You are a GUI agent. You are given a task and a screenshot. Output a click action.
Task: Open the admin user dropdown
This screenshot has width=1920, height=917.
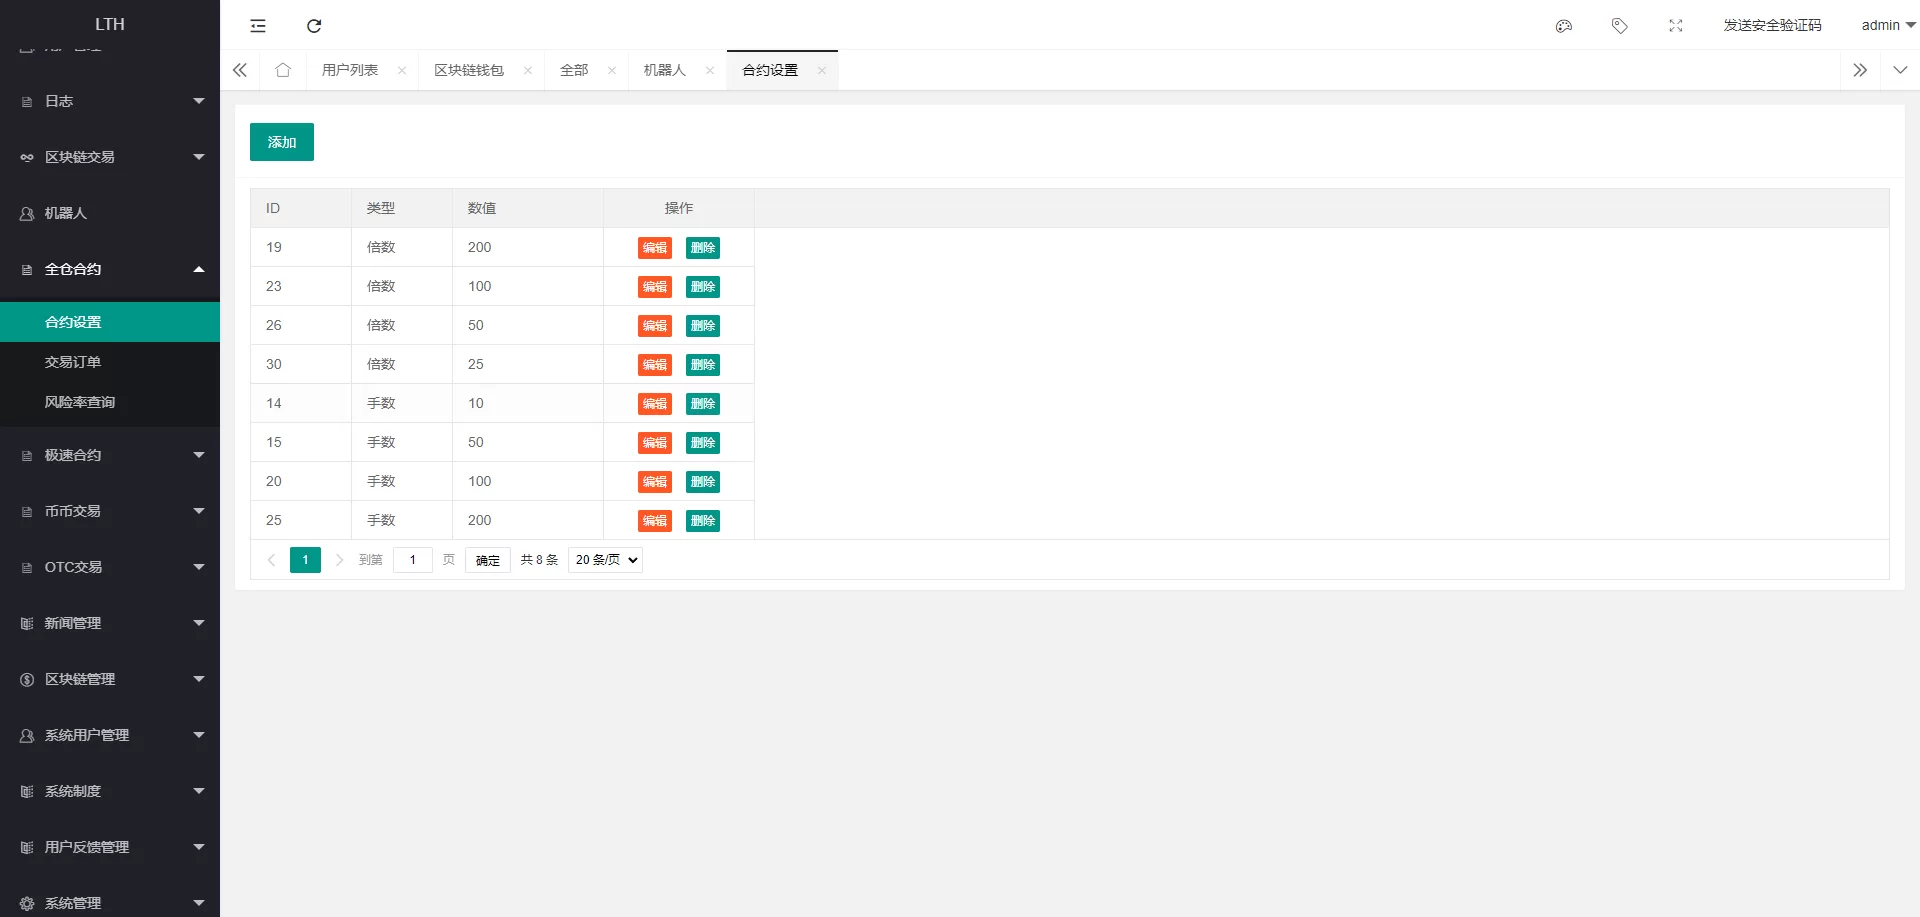pos(1887,25)
